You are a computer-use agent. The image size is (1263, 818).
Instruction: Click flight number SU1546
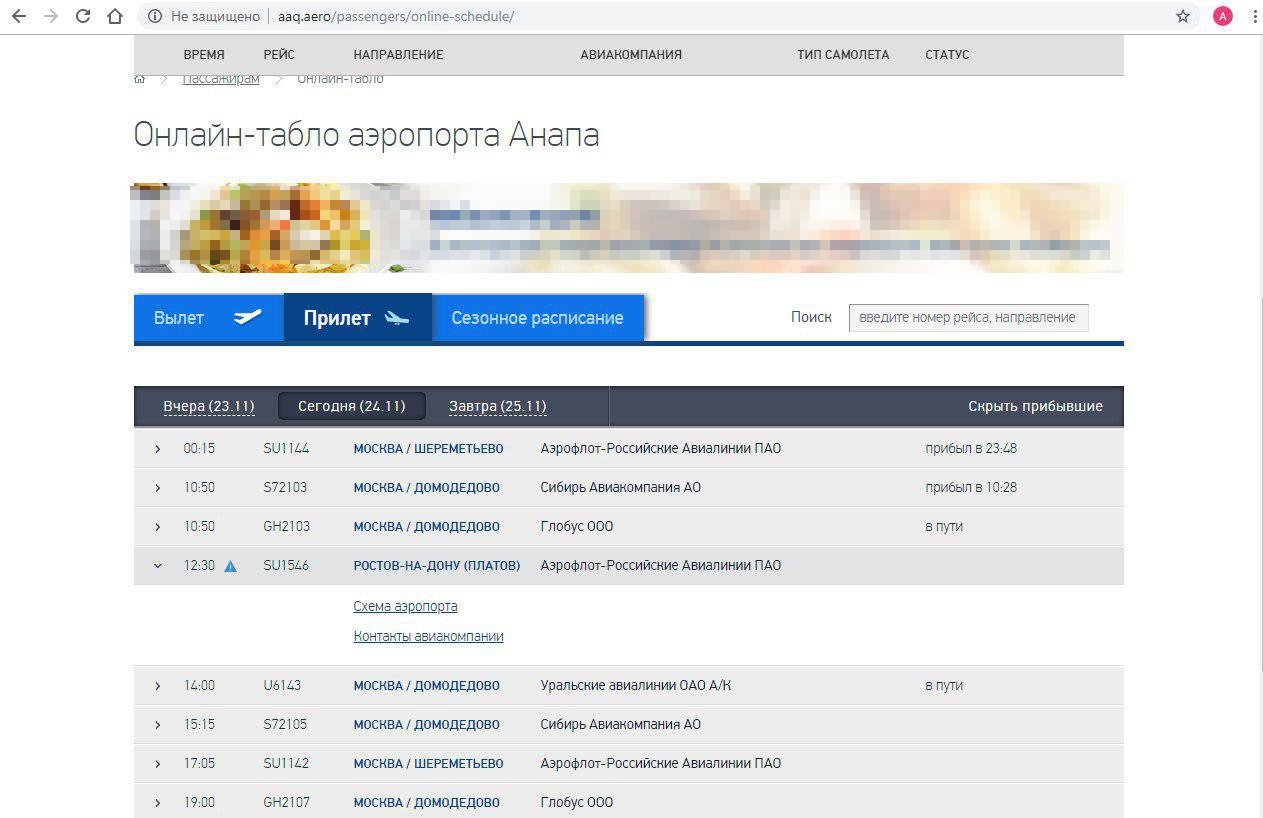(286, 566)
